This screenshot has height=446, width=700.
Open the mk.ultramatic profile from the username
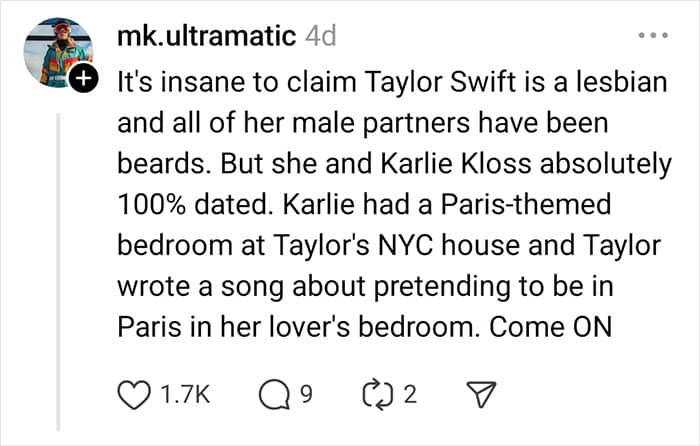[x=206, y=36]
